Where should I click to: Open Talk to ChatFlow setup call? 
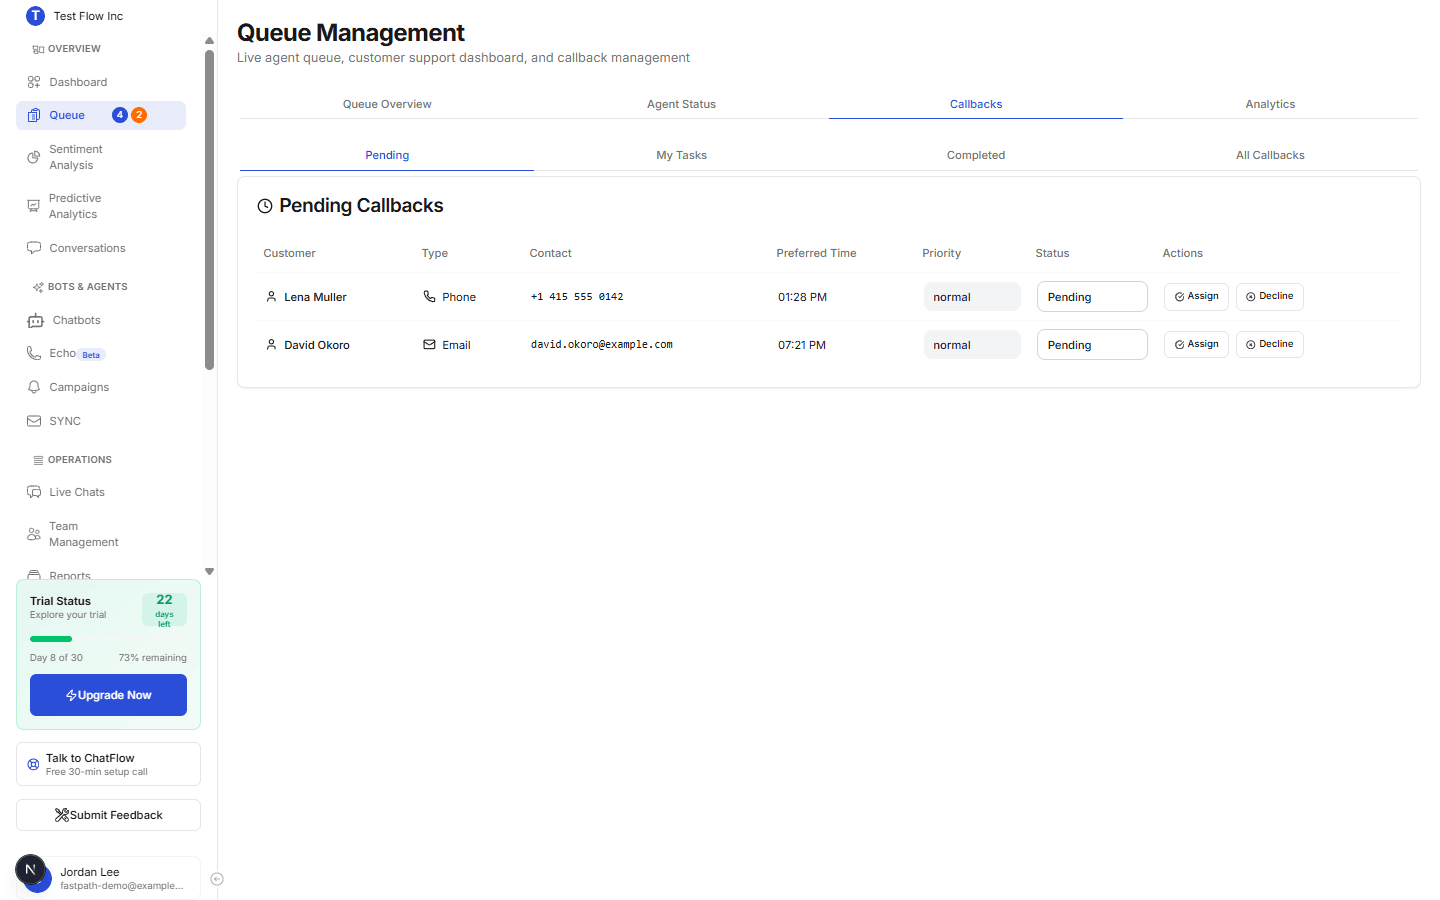pyautogui.click(x=108, y=764)
